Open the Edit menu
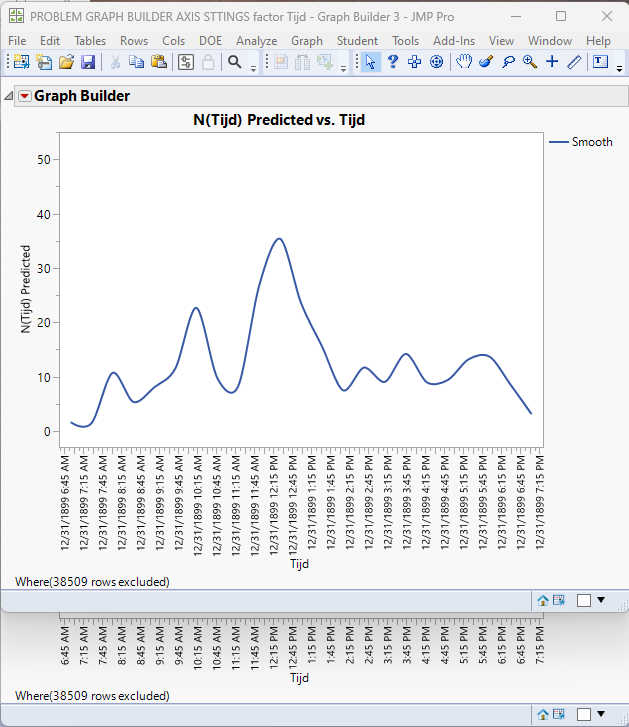Image resolution: width=629 pixels, height=727 pixels. tap(50, 41)
